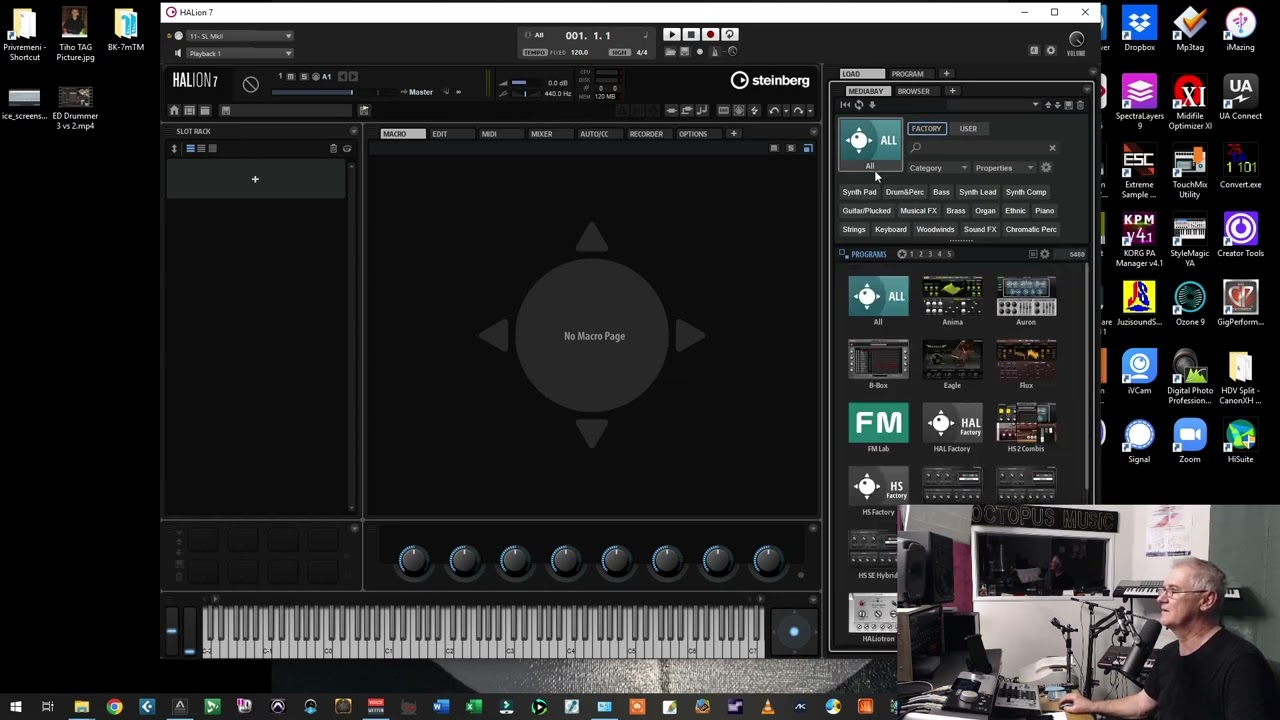Click the gear icon in the PROGRAMS header
This screenshot has width=1280, height=720.
tap(1045, 254)
